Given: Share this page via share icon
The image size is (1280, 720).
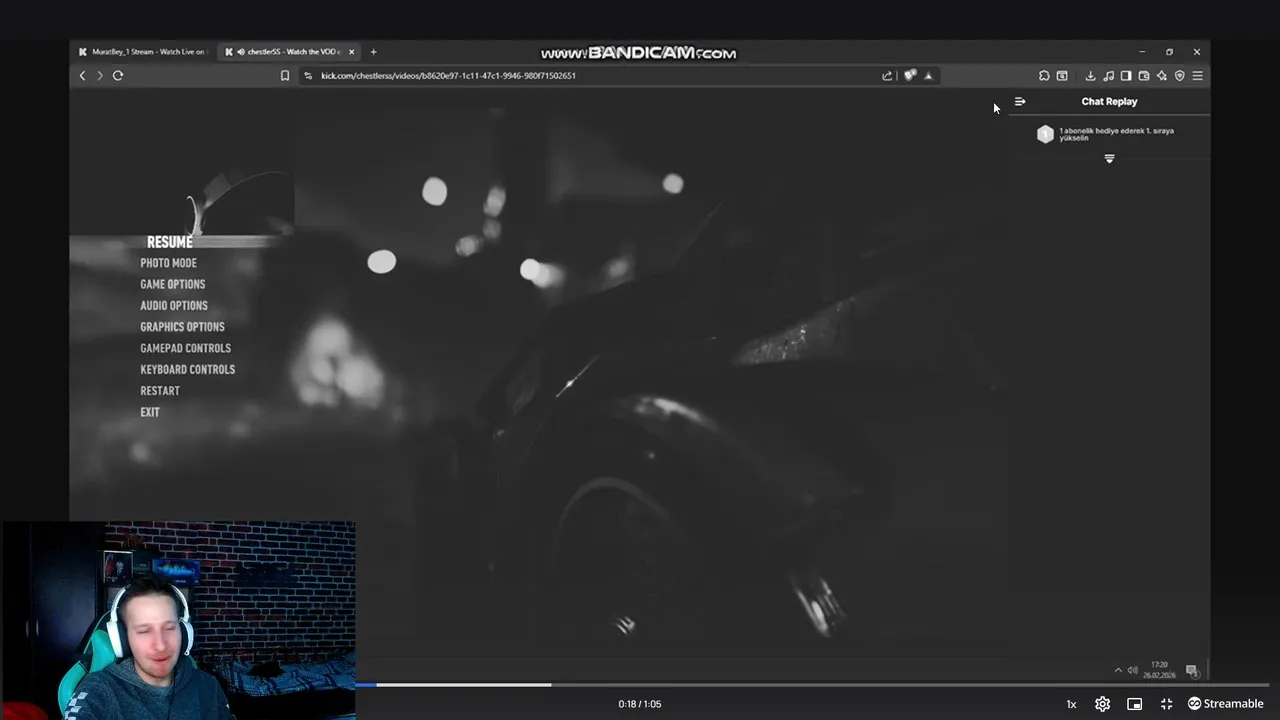Looking at the screenshot, I should [887, 76].
